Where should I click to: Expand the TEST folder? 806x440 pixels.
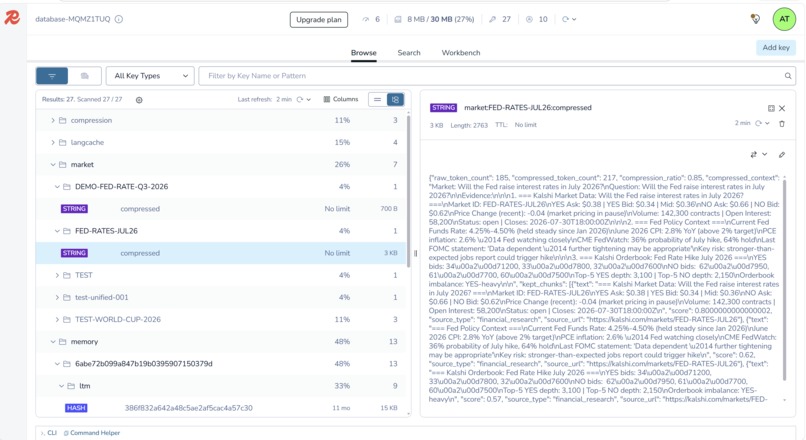point(57,275)
